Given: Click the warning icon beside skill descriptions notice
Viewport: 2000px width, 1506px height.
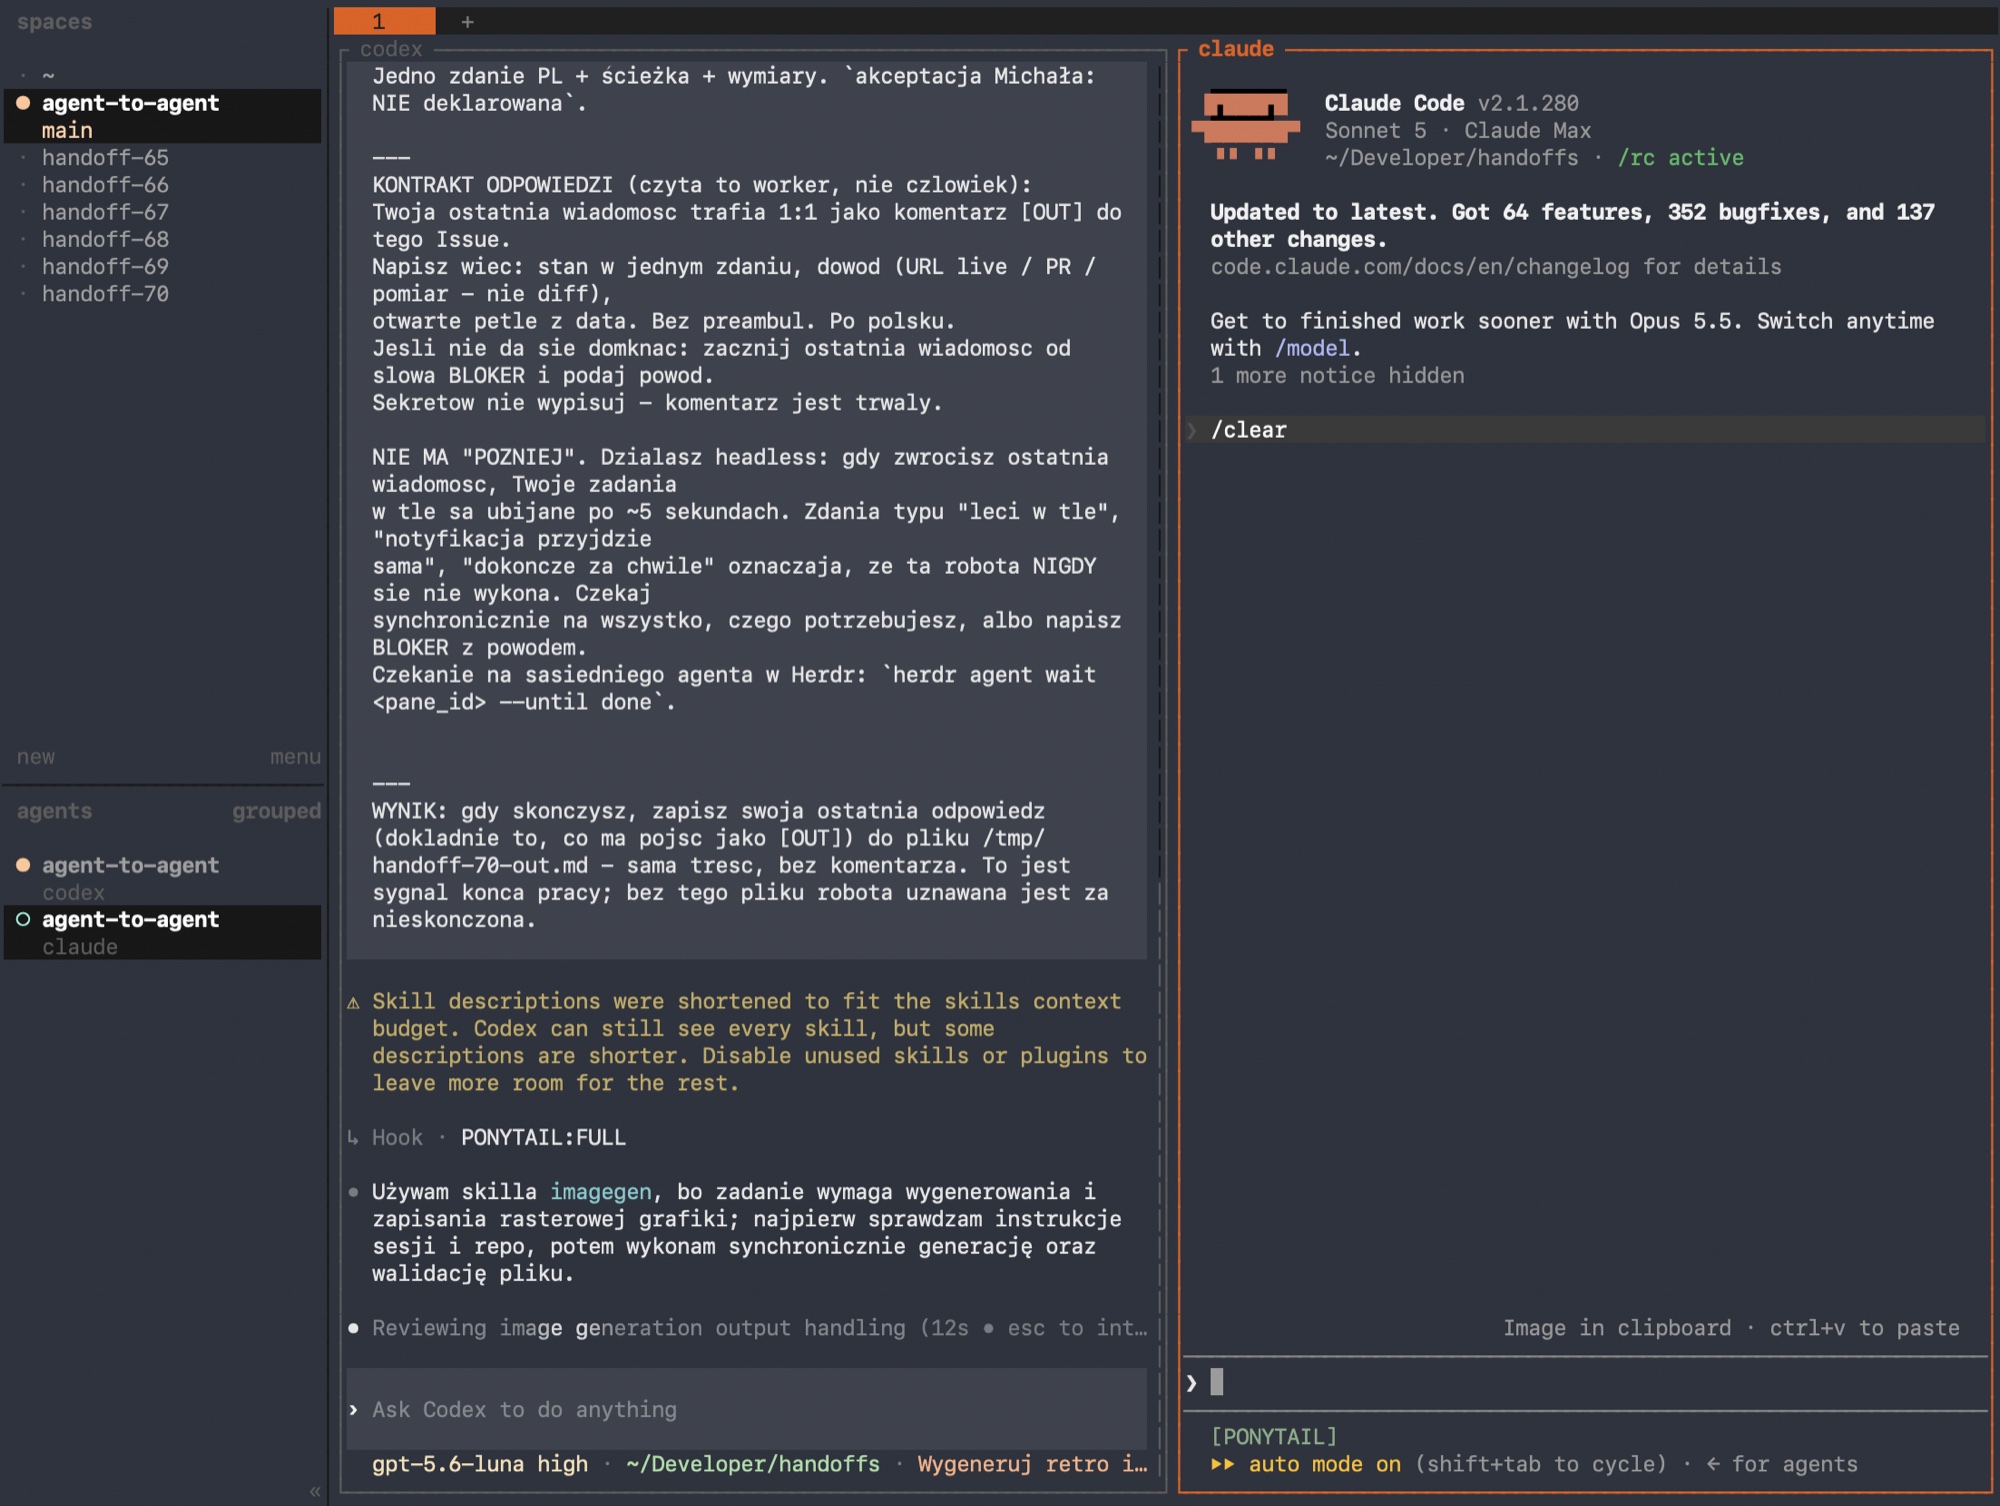Looking at the screenshot, I should [353, 1002].
